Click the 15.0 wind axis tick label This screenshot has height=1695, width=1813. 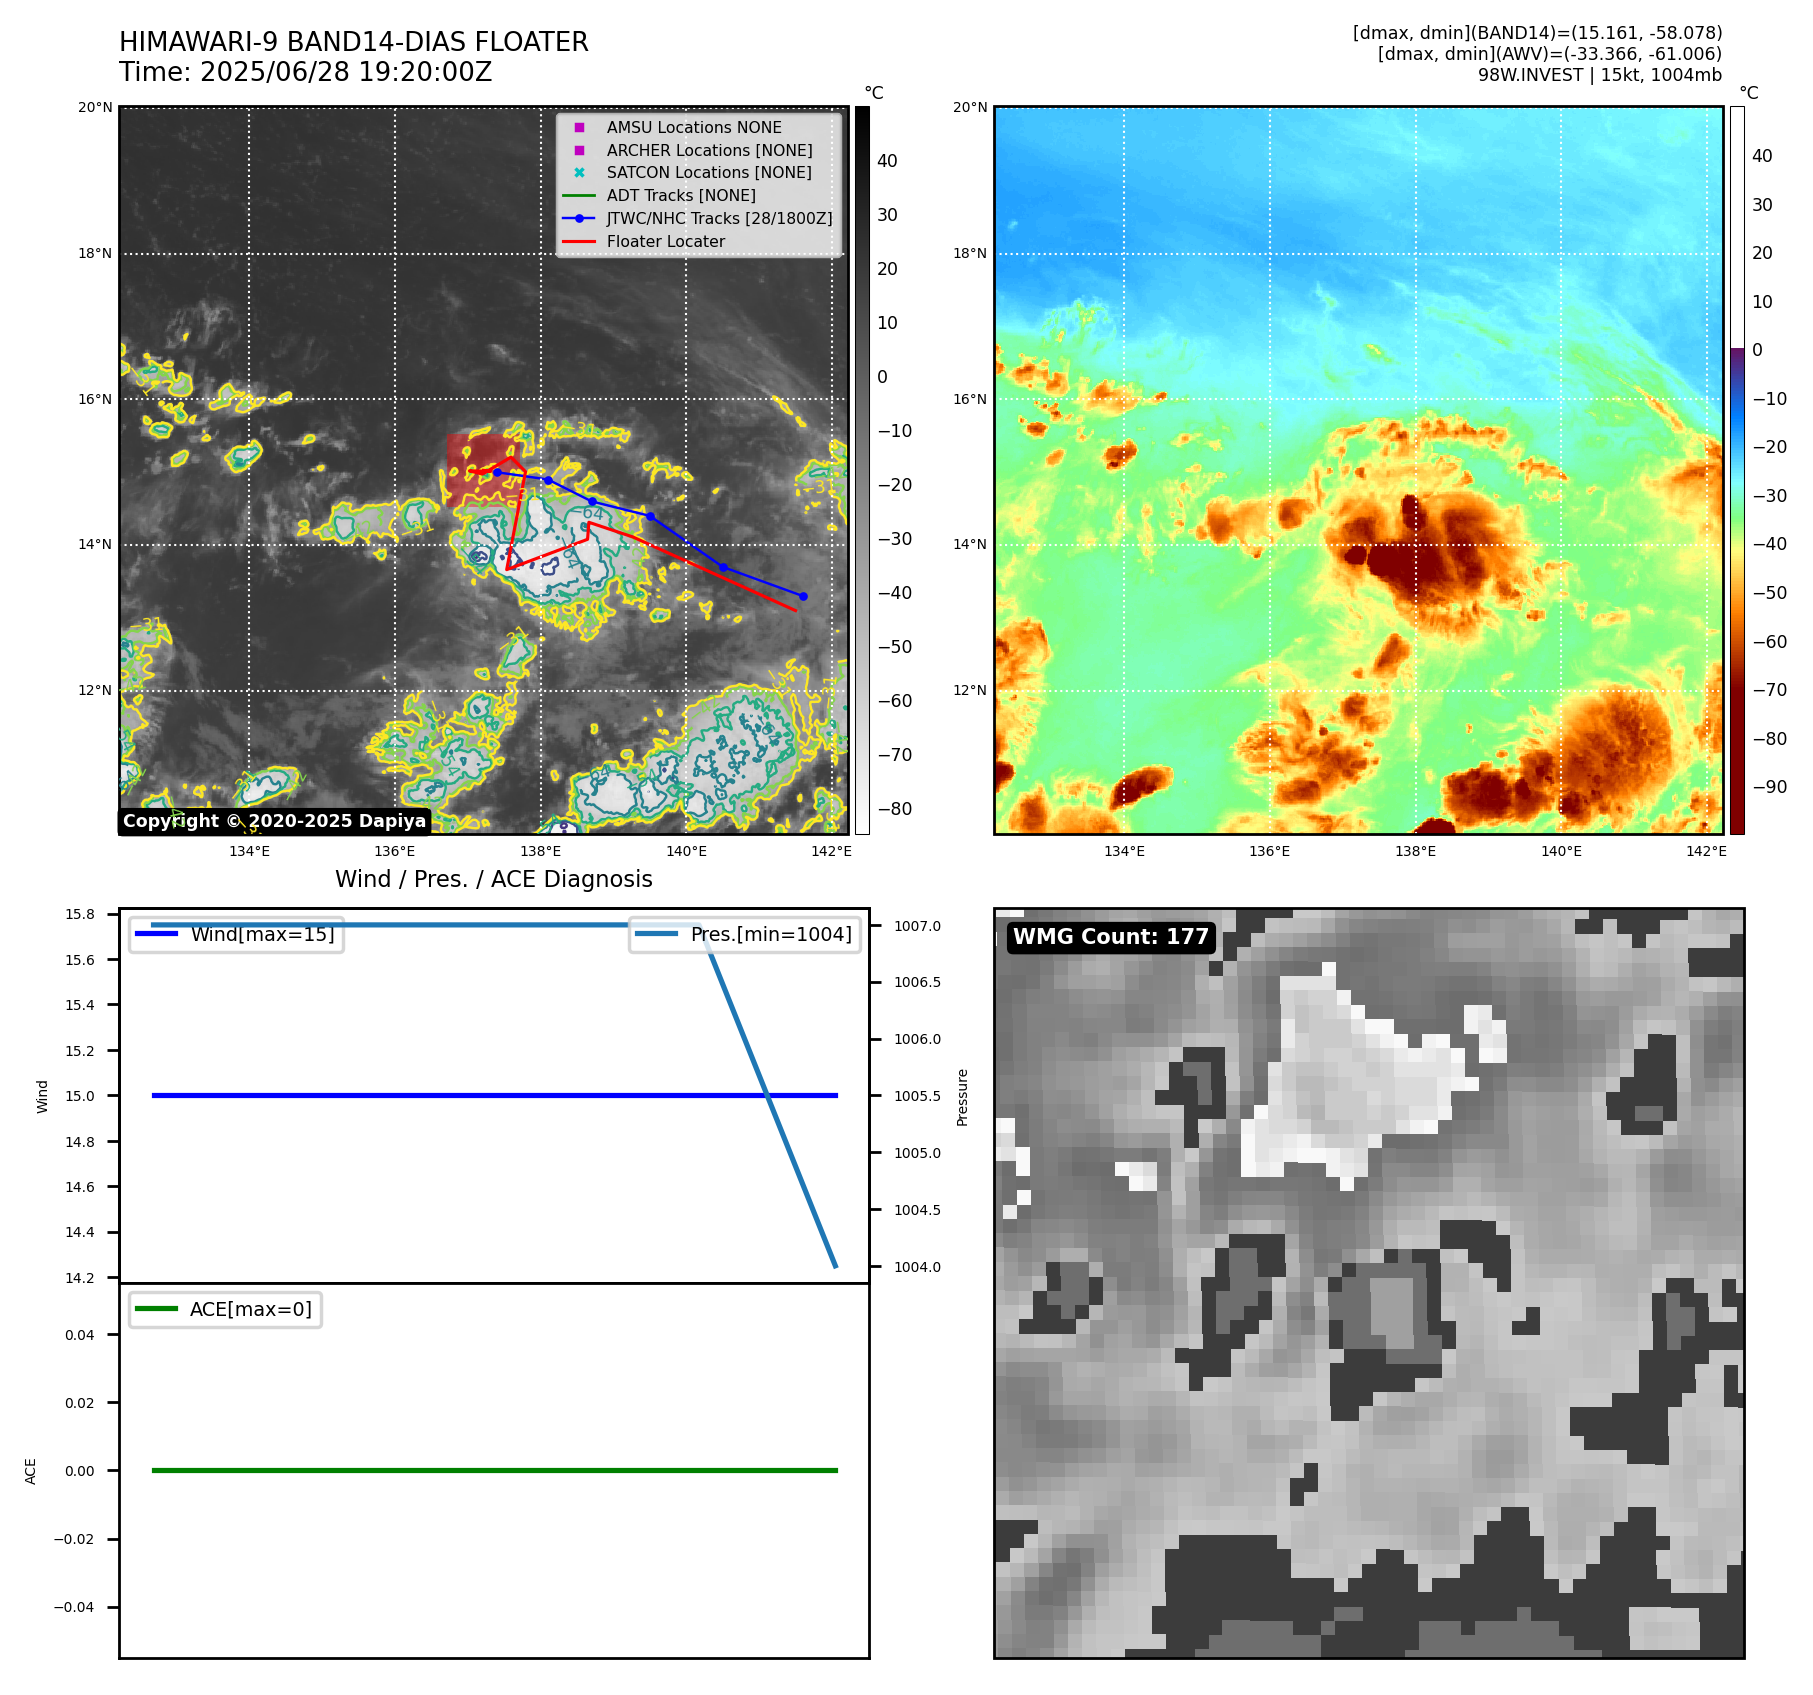[x=80, y=1096]
